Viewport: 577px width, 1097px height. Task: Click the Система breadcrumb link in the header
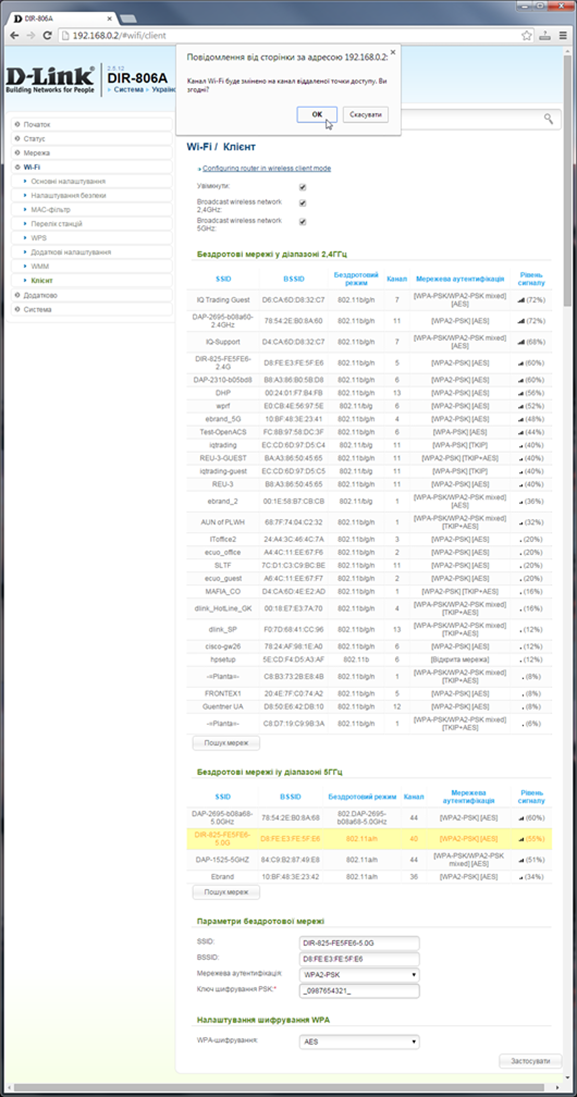point(129,90)
